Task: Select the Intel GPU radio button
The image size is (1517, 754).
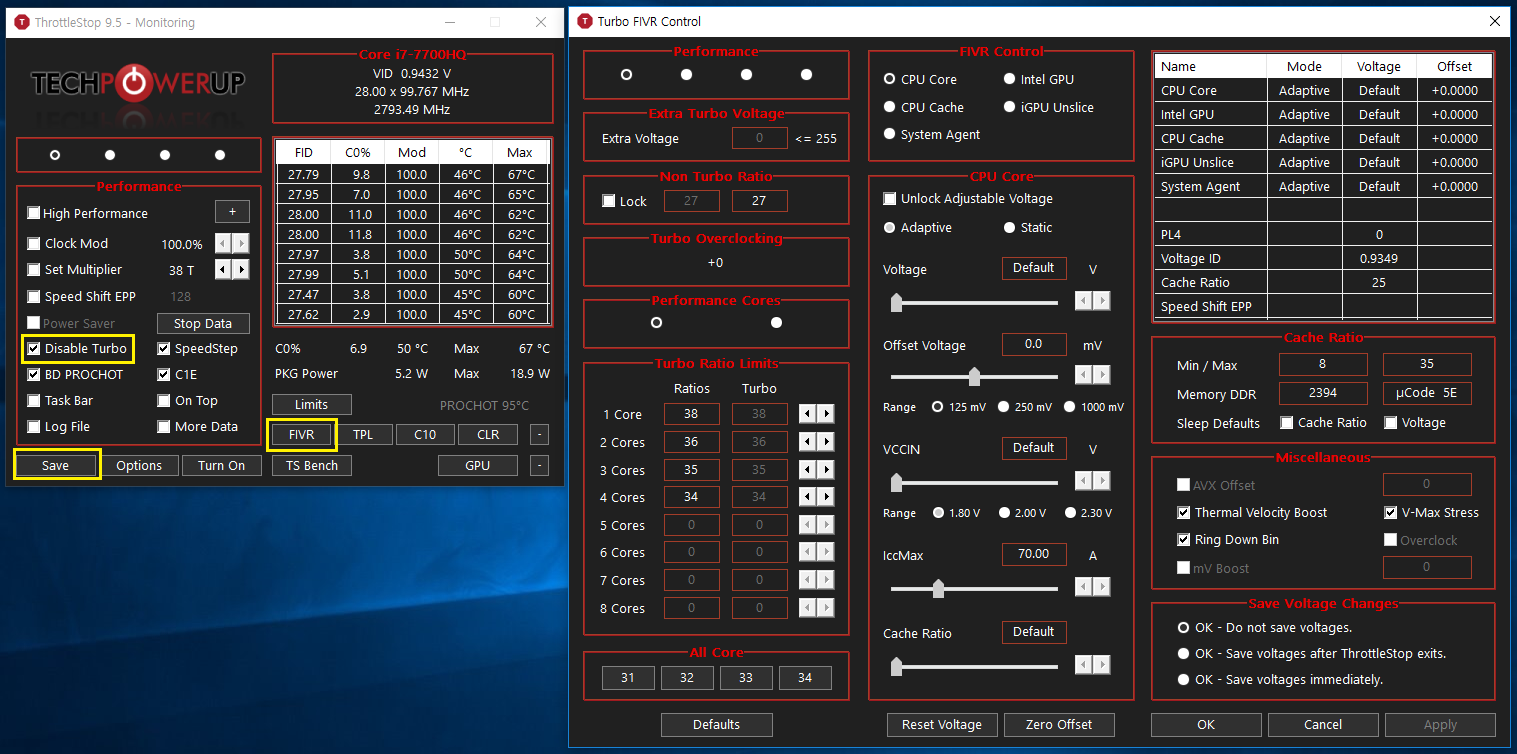Action: click(x=1009, y=79)
